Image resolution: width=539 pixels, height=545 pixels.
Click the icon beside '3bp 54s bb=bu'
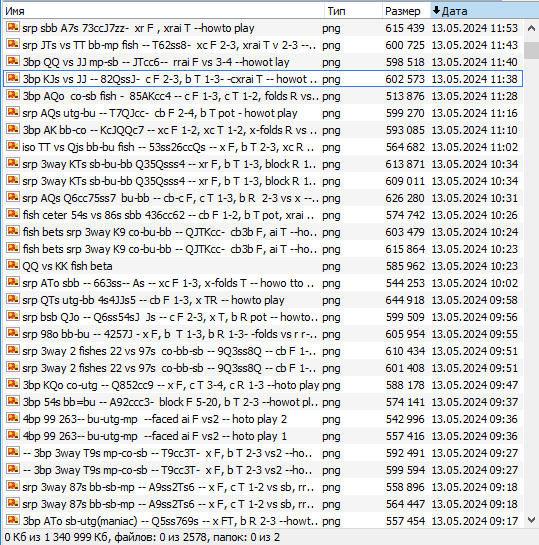[13, 402]
